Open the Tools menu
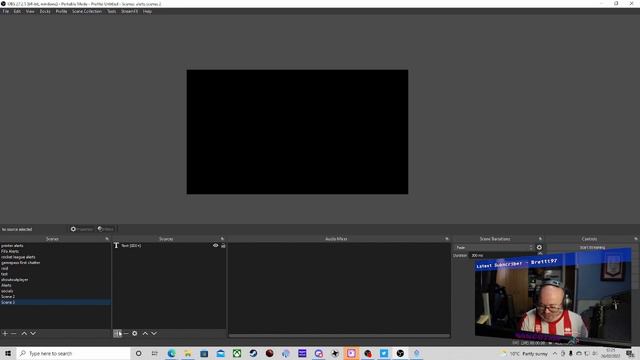 click(111, 11)
